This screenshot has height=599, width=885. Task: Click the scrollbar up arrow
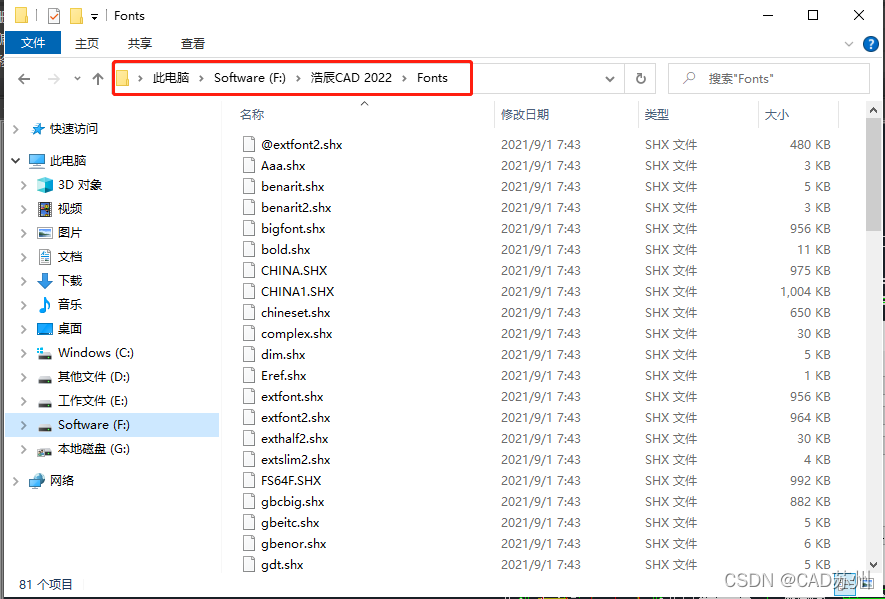pos(873,110)
